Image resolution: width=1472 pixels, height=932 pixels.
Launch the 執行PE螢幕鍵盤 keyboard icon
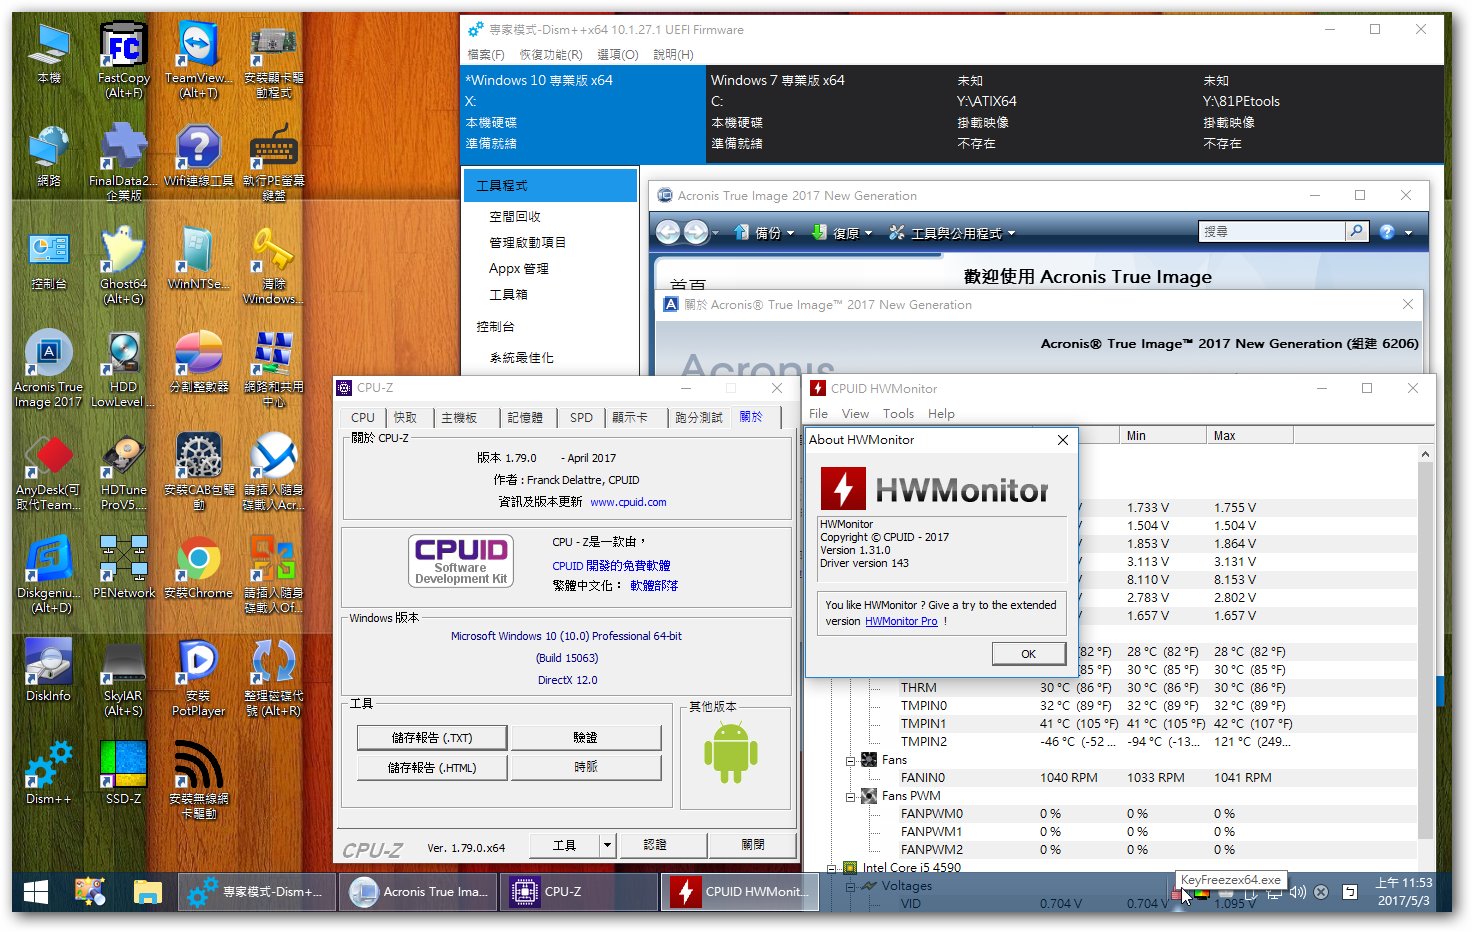coord(273,163)
